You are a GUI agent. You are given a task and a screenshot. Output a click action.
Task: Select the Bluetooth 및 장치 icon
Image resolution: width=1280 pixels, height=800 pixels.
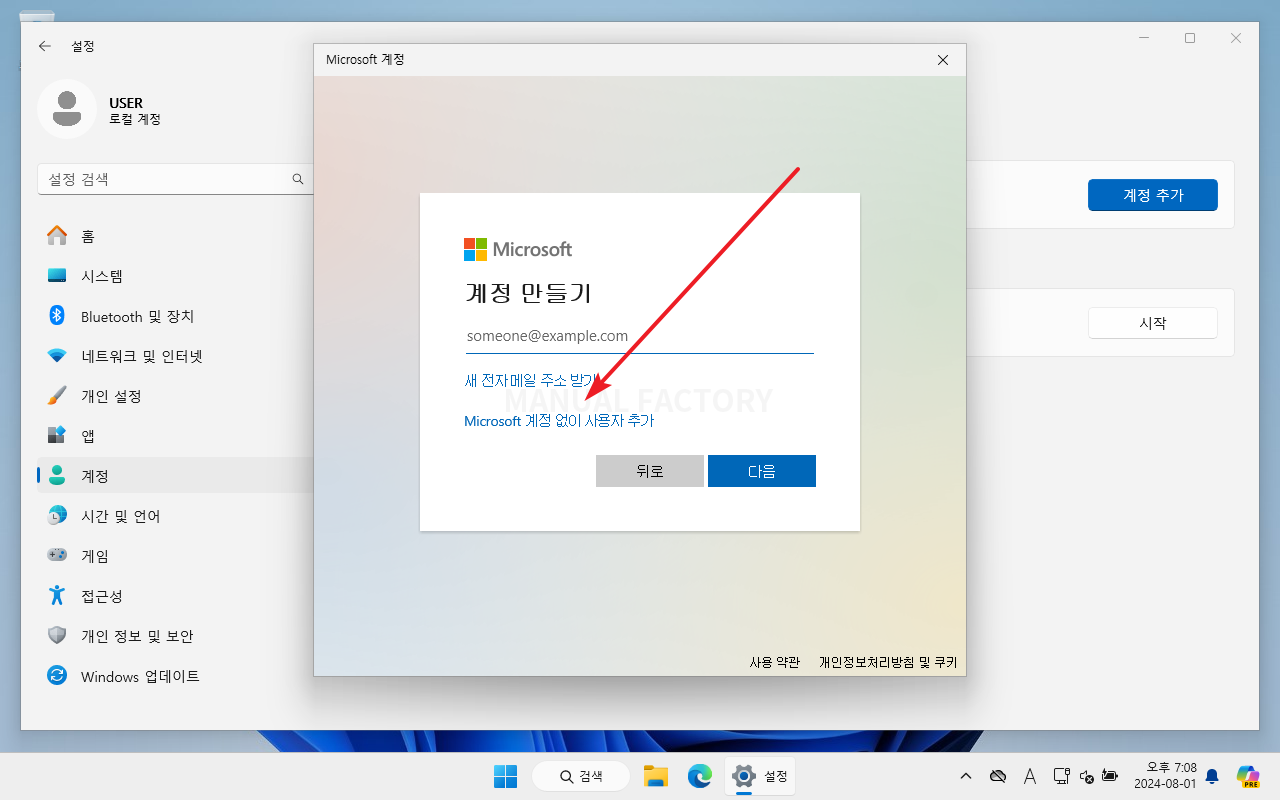click(x=57, y=316)
